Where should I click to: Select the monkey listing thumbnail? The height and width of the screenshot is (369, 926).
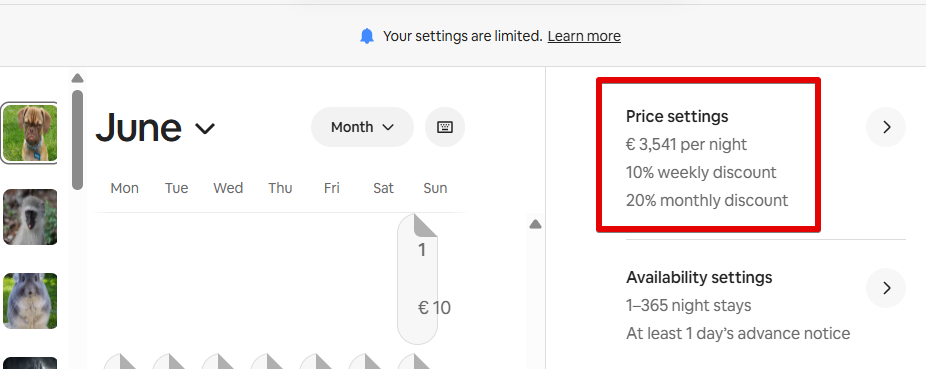point(30,217)
